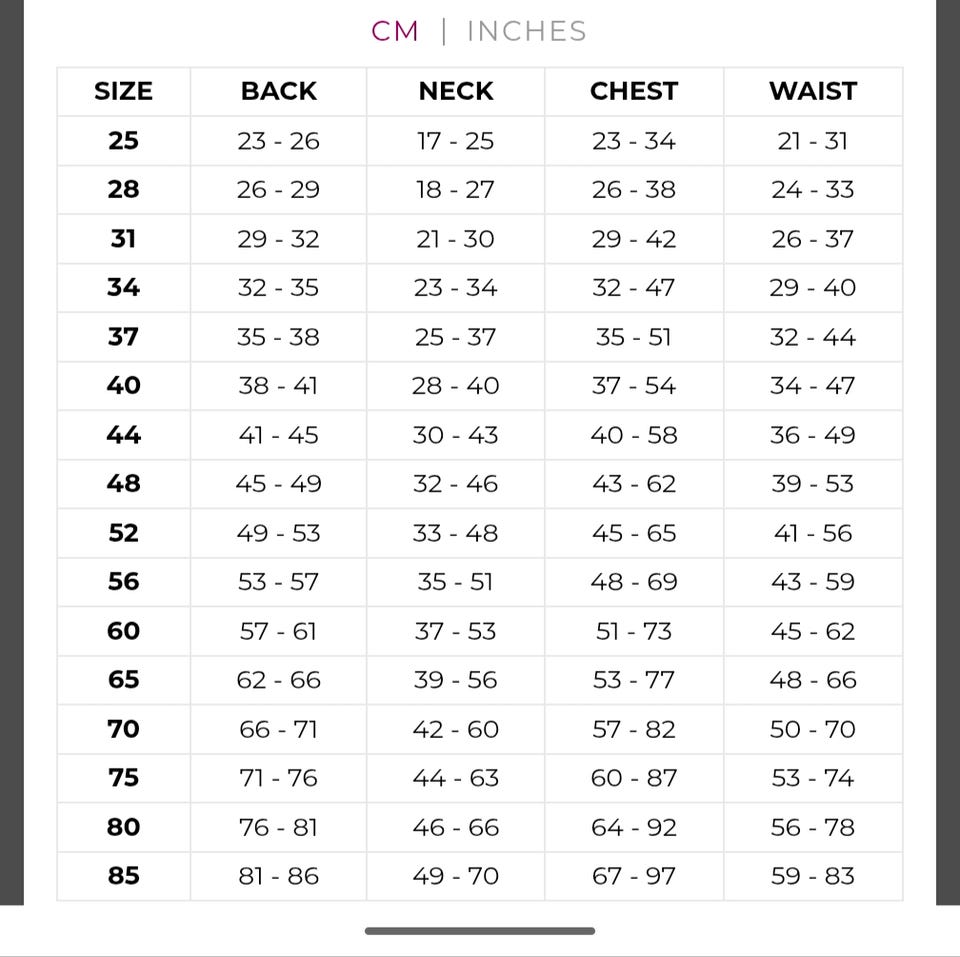Tap the size 85 row label

123,876
